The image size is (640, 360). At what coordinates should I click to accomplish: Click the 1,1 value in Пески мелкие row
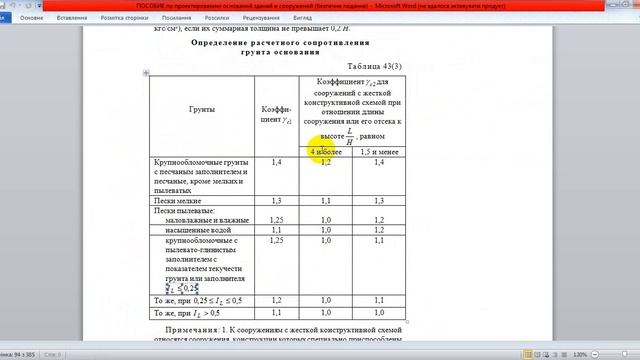326,201
